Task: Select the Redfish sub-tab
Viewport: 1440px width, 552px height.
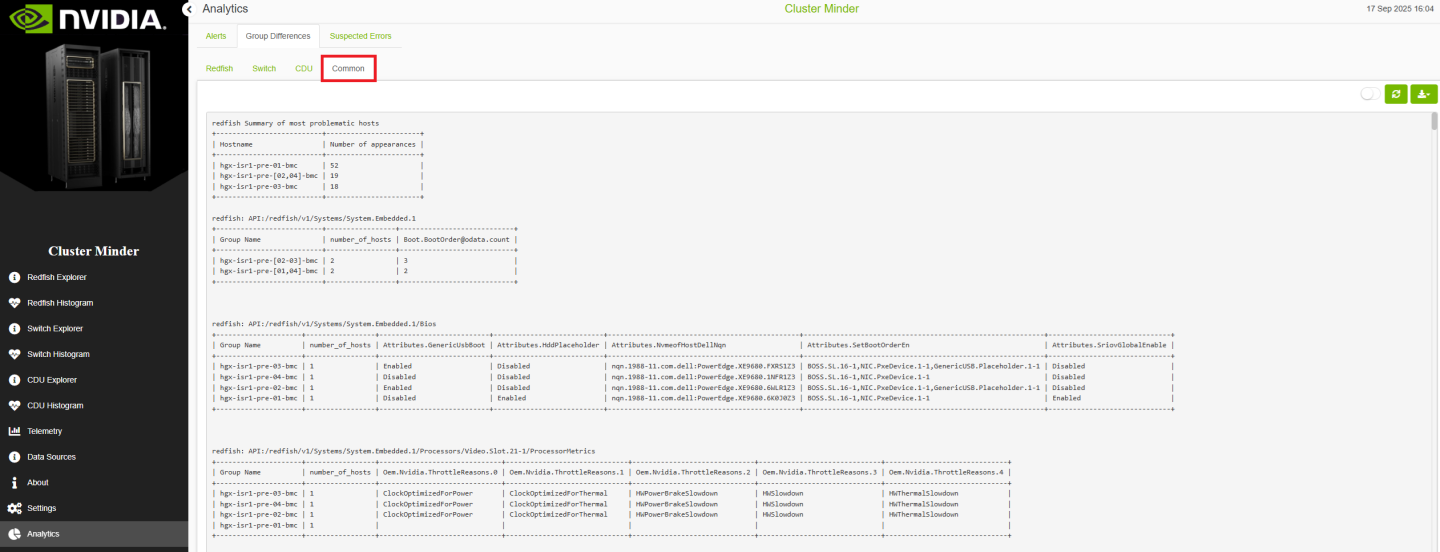Action: pos(219,69)
